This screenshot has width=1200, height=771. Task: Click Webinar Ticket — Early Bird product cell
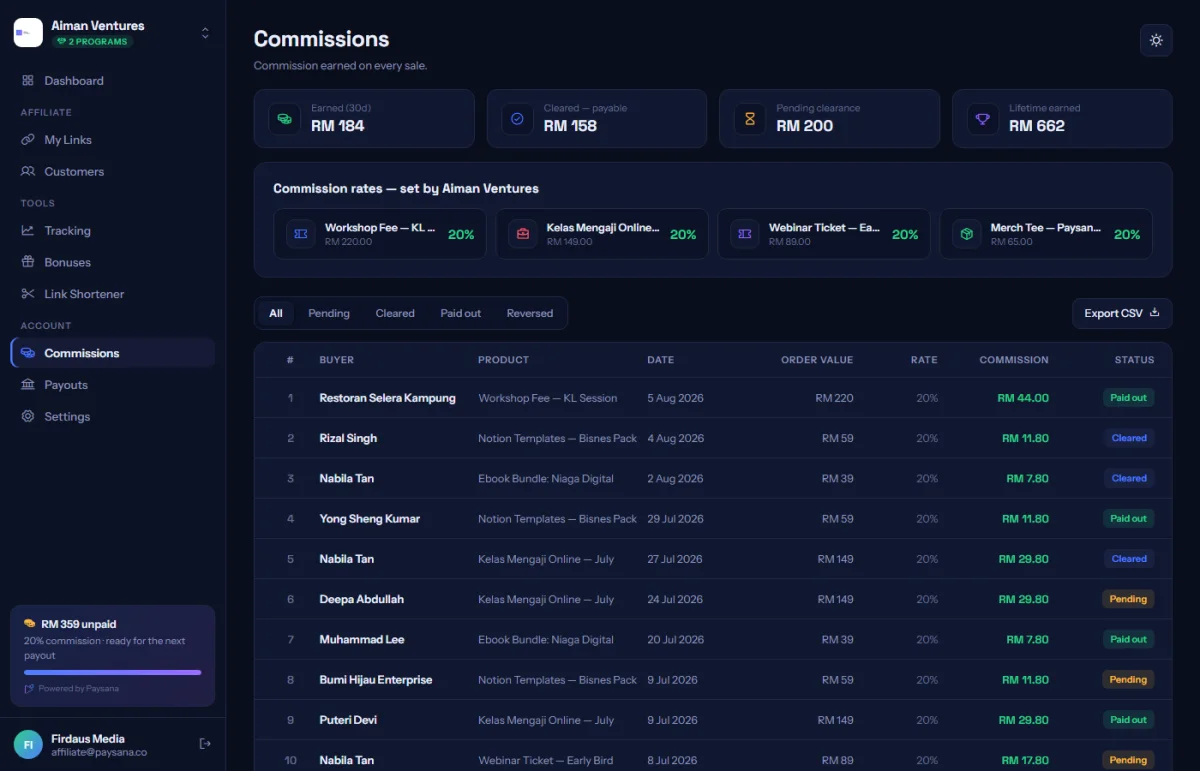click(545, 760)
